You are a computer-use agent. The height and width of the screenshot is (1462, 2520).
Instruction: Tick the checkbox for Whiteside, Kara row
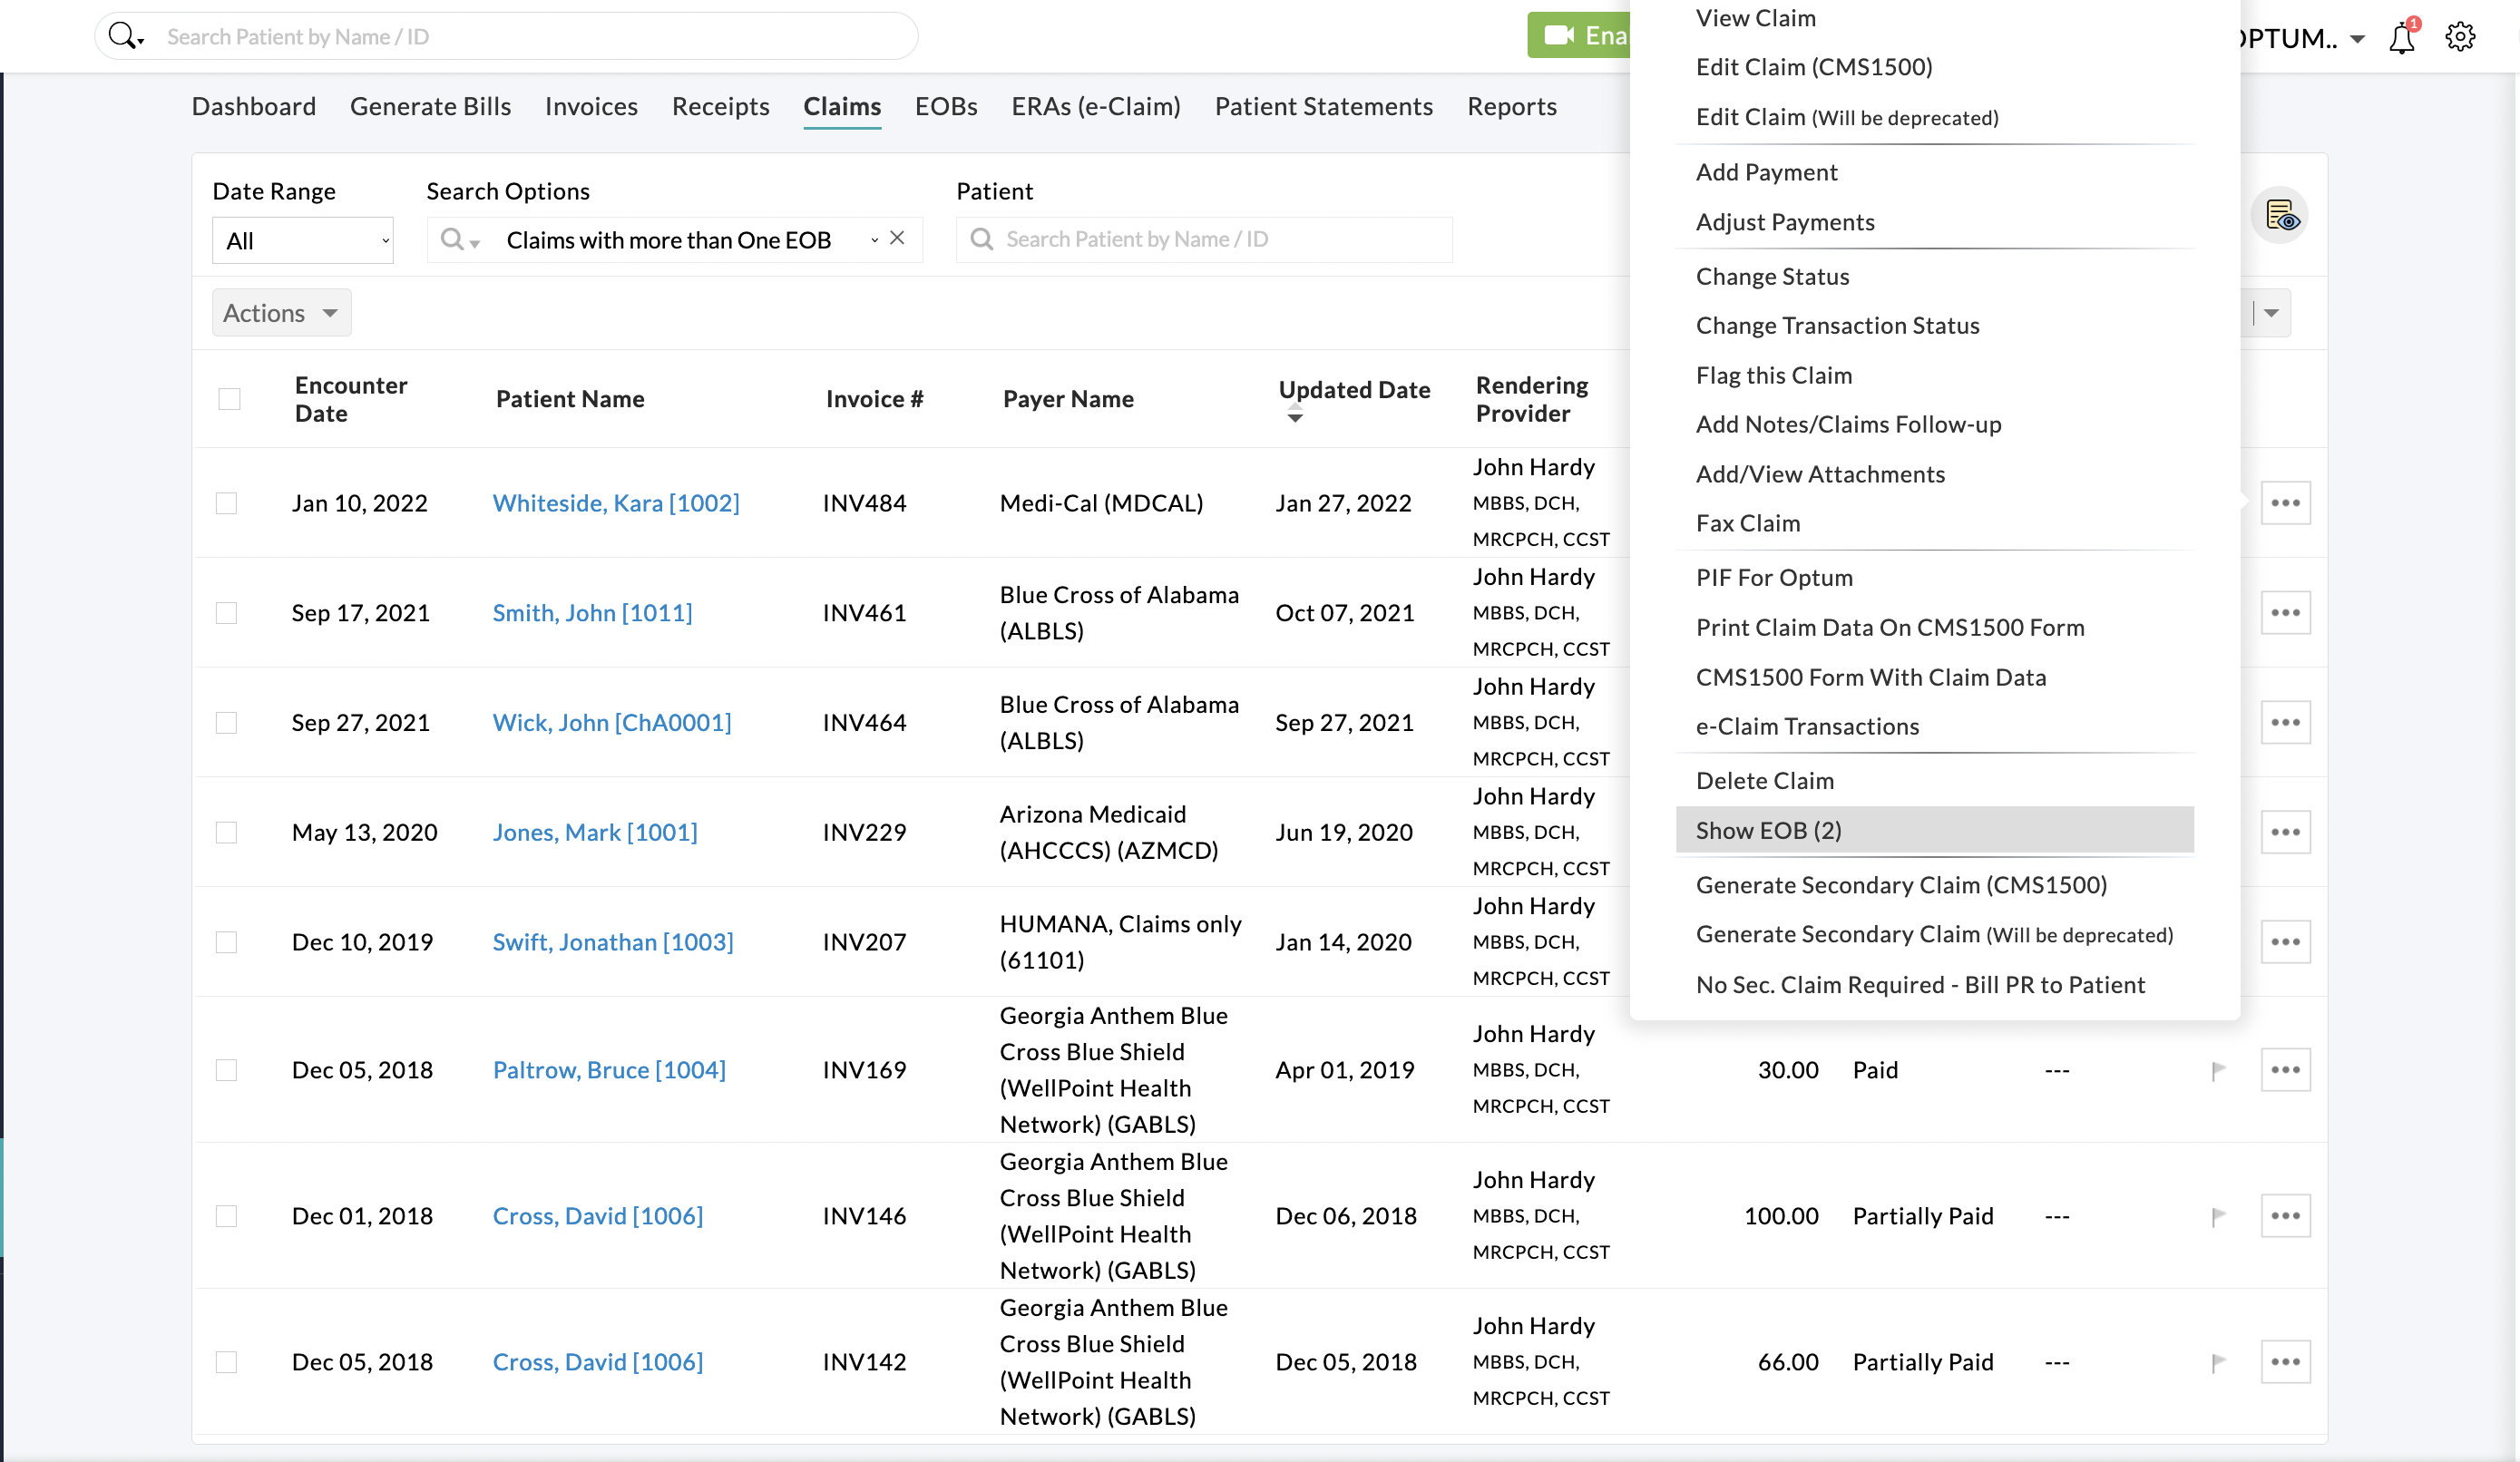tap(227, 503)
